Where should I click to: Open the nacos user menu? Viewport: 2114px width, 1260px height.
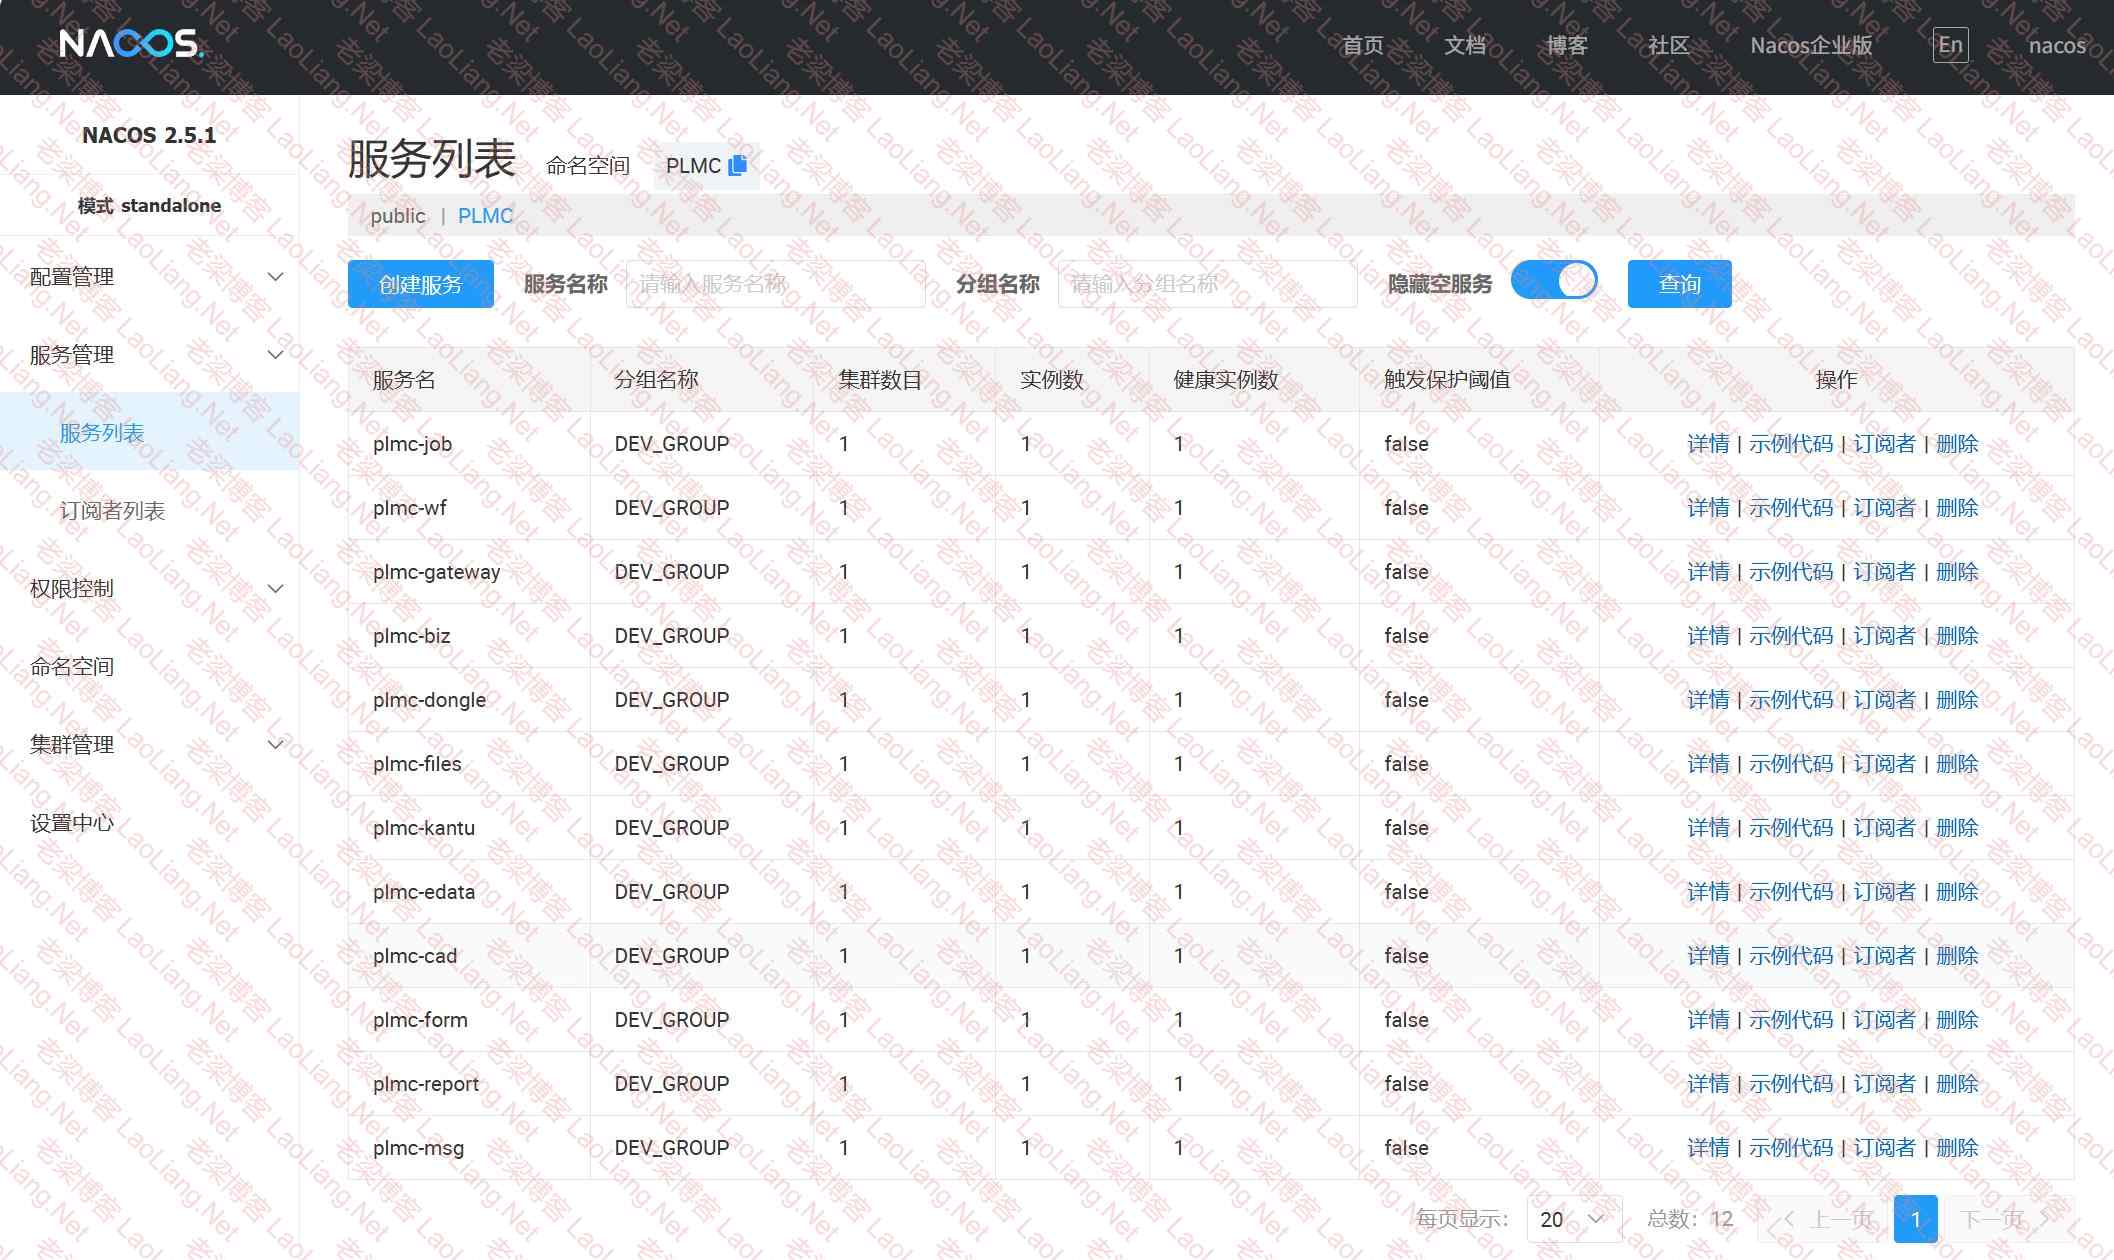(2056, 45)
